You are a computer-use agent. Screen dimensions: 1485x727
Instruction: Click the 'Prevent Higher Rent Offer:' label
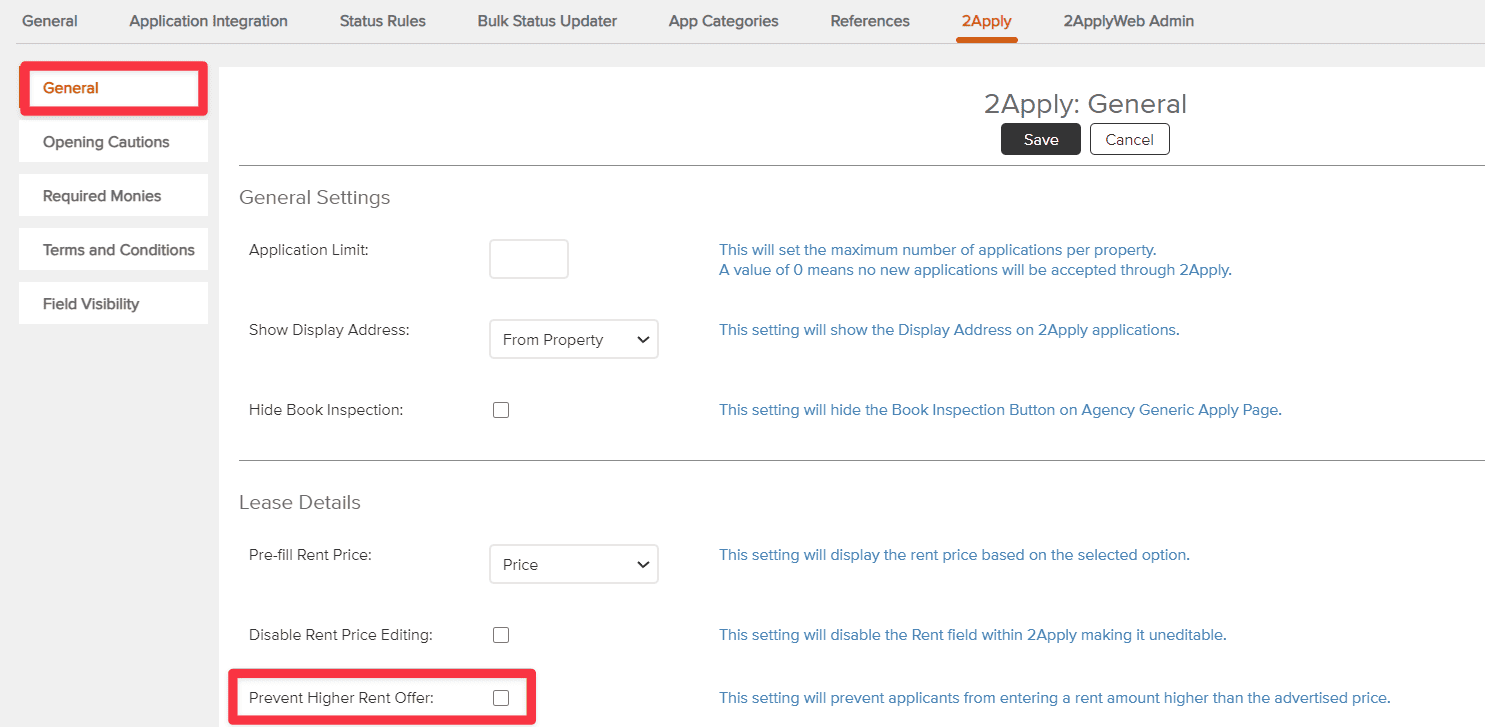pos(341,697)
